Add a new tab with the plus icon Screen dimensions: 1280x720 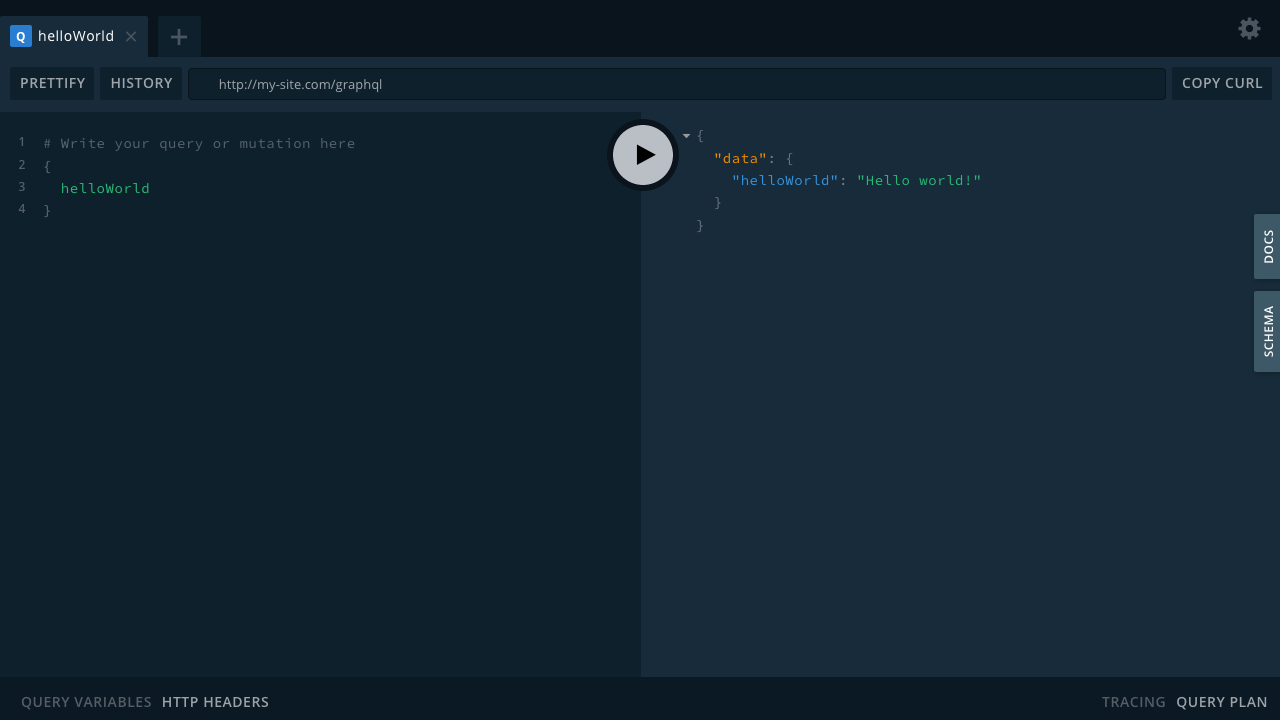point(179,37)
